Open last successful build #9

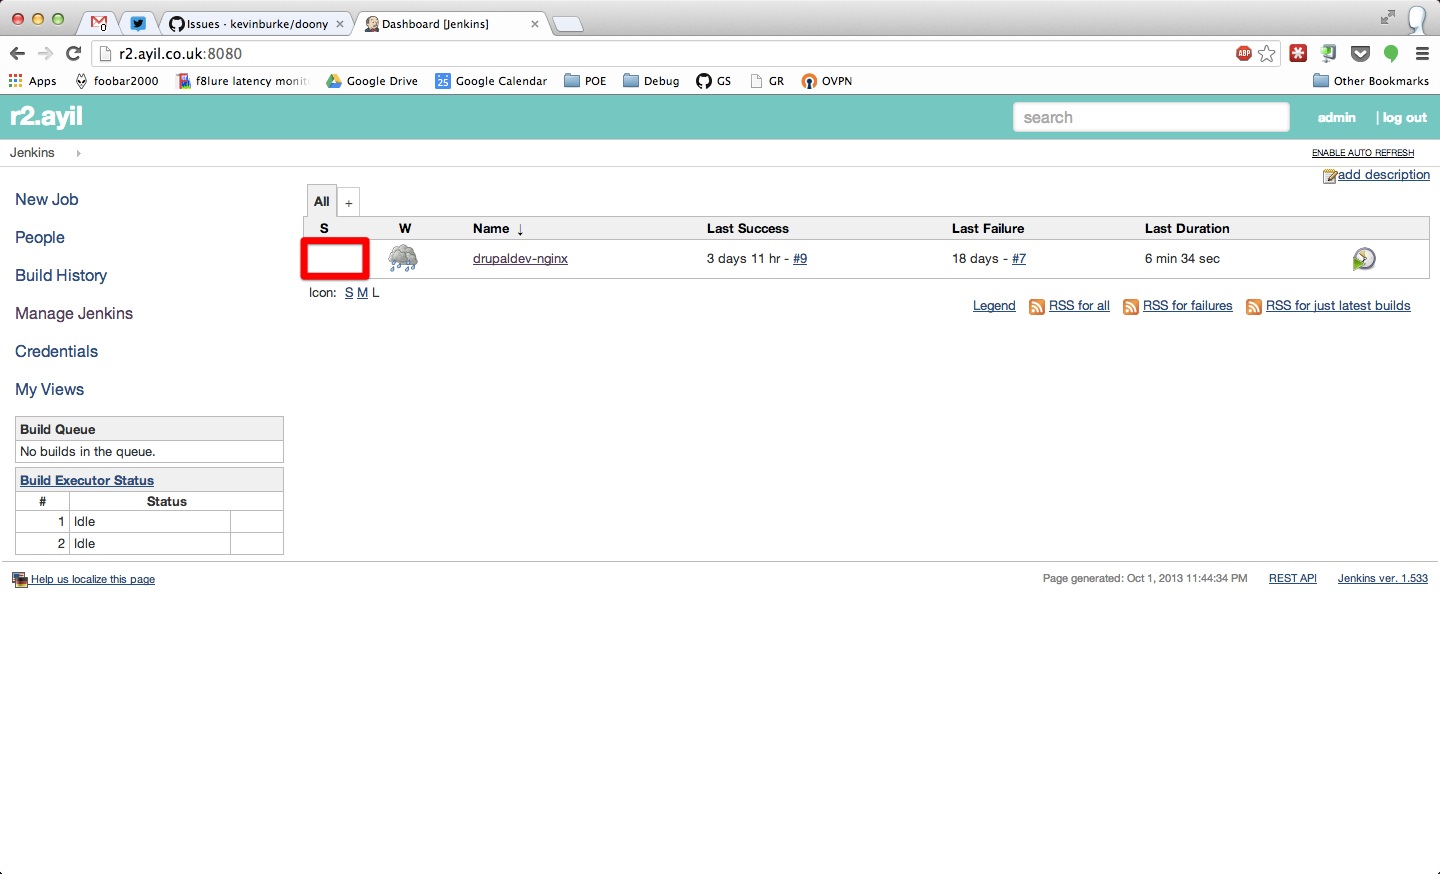(800, 259)
